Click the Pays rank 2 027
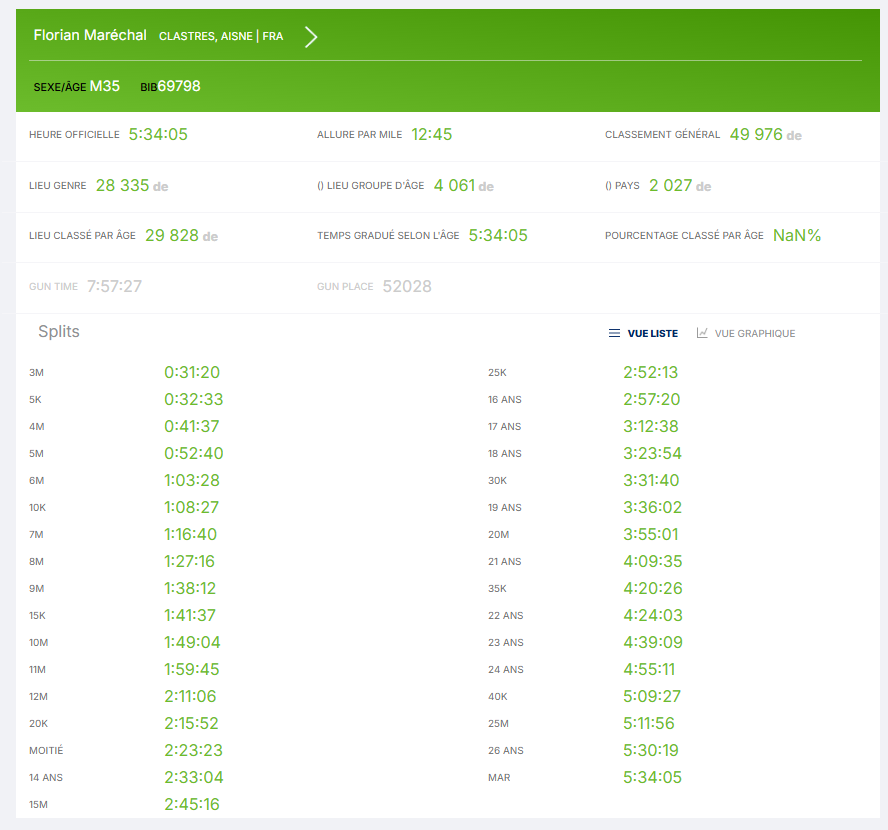The height and width of the screenshot is (830, 888). click(x=670, y=185)
